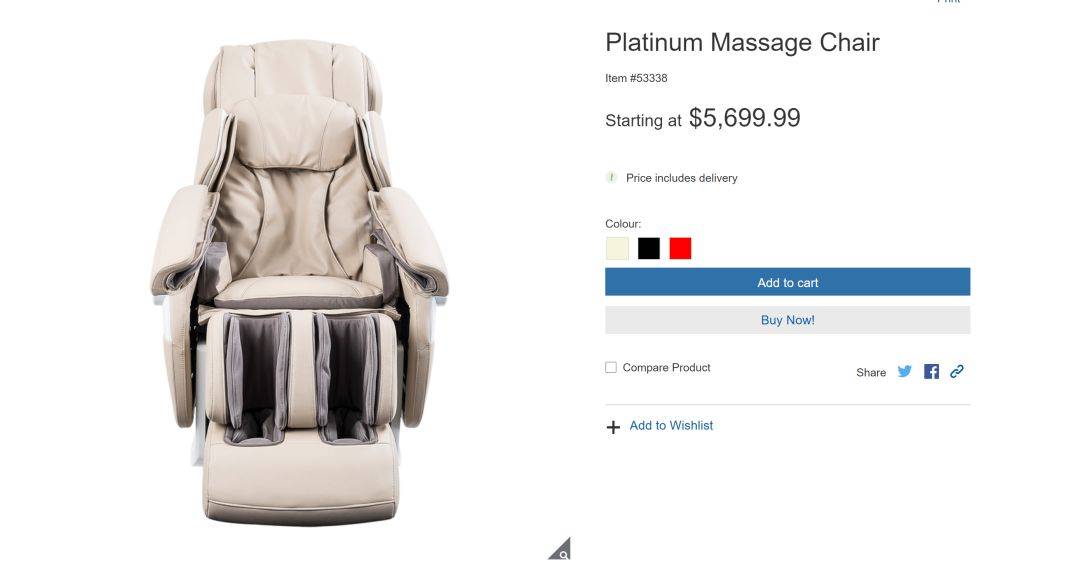Click the massage chair product image
The image size is (1080, 573).
300,282
